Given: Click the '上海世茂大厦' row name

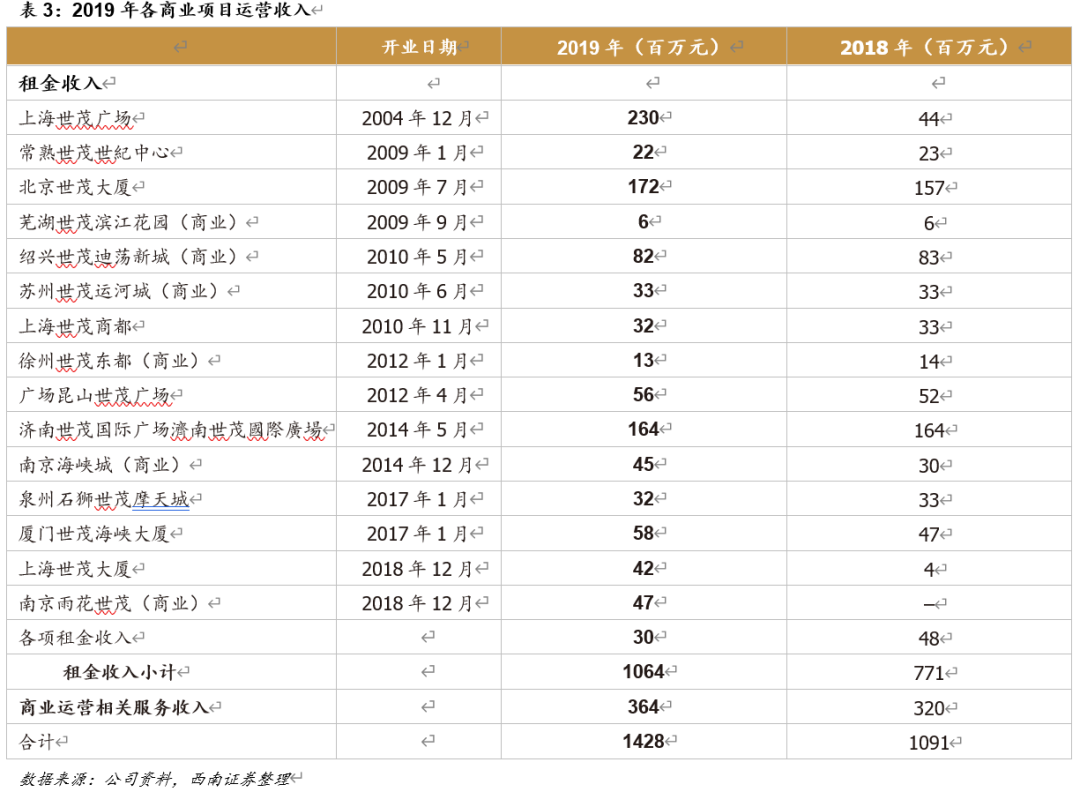Looking at the screenshot, I should [75, 569].
